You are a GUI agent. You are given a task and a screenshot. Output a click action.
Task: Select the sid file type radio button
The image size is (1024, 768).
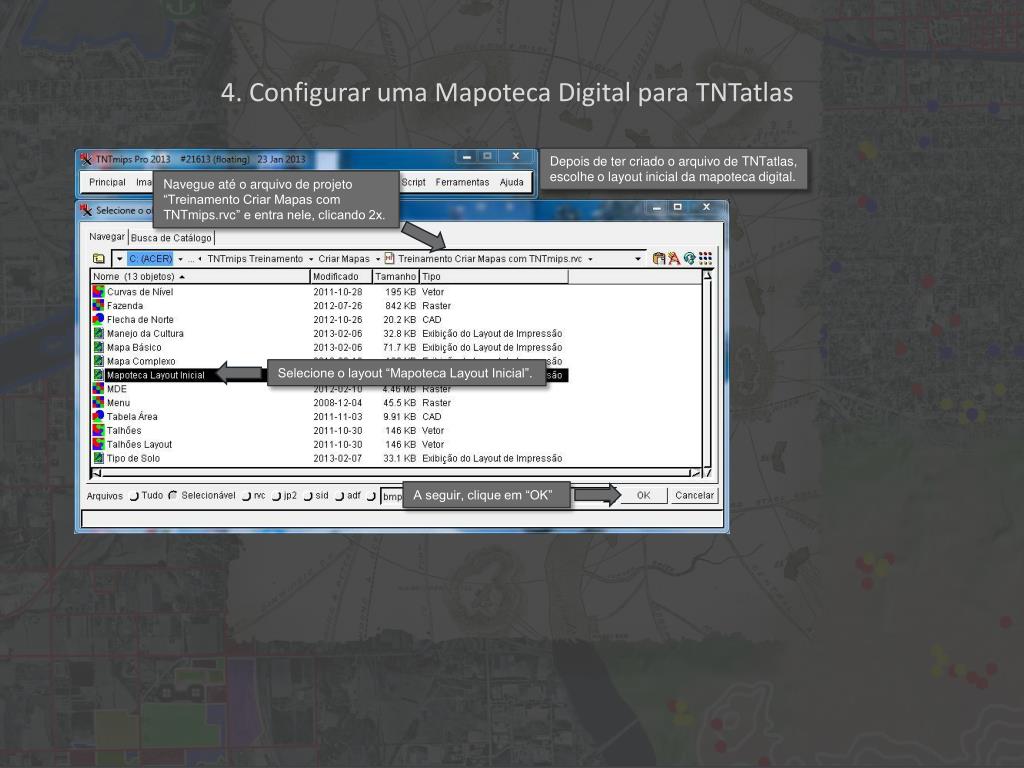308,496
